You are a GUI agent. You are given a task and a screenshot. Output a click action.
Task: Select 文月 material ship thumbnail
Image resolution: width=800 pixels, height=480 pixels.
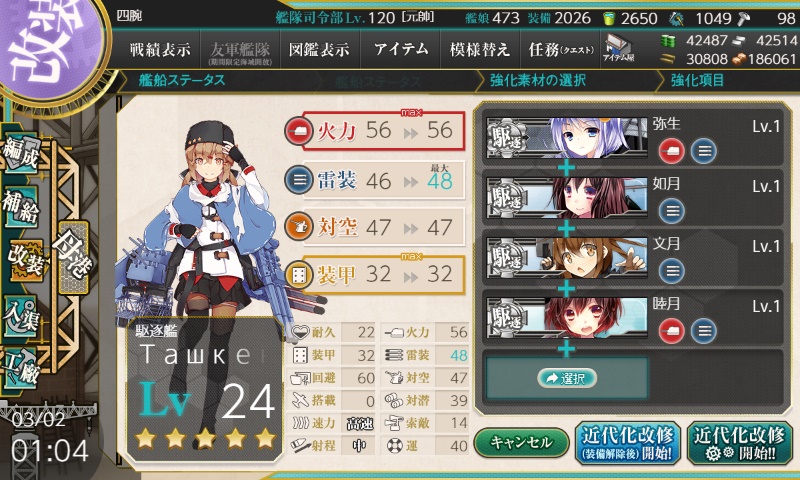pos(566,258)
